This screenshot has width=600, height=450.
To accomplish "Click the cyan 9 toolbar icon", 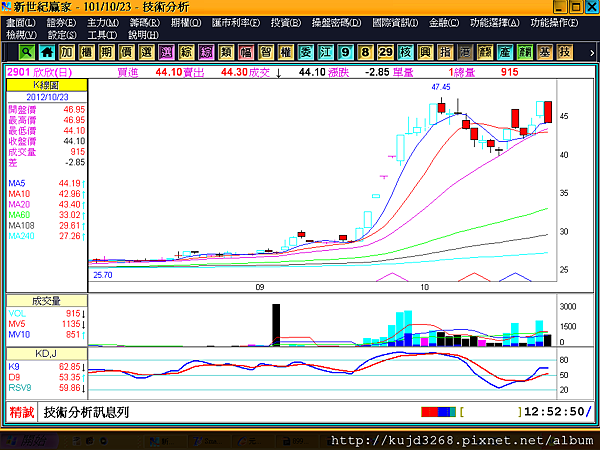I will coord(345,52).
